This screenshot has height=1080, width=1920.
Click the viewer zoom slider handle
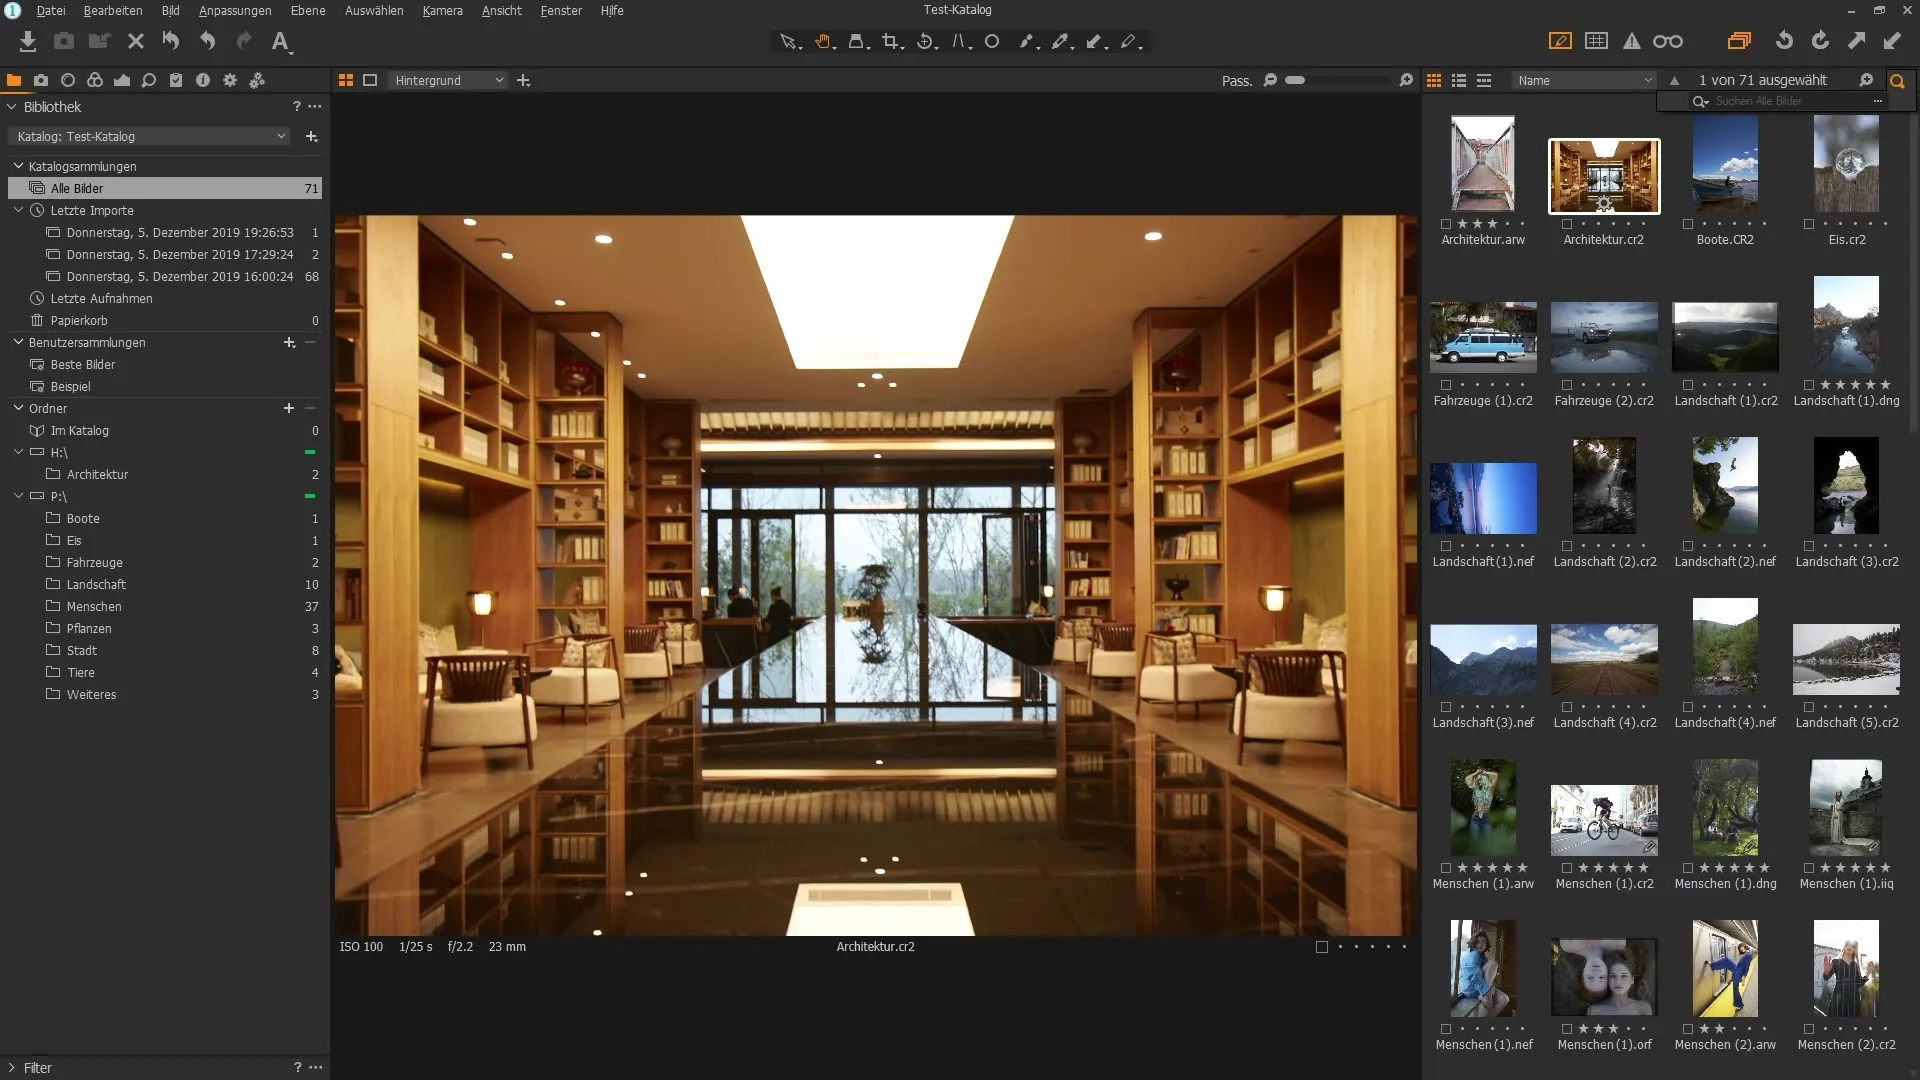pyautogui.click(x=1295, y=80)
